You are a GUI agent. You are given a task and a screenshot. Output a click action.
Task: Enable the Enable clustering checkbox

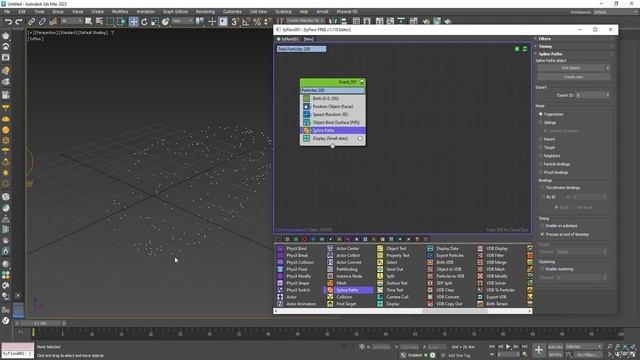[x=542, y=269]
